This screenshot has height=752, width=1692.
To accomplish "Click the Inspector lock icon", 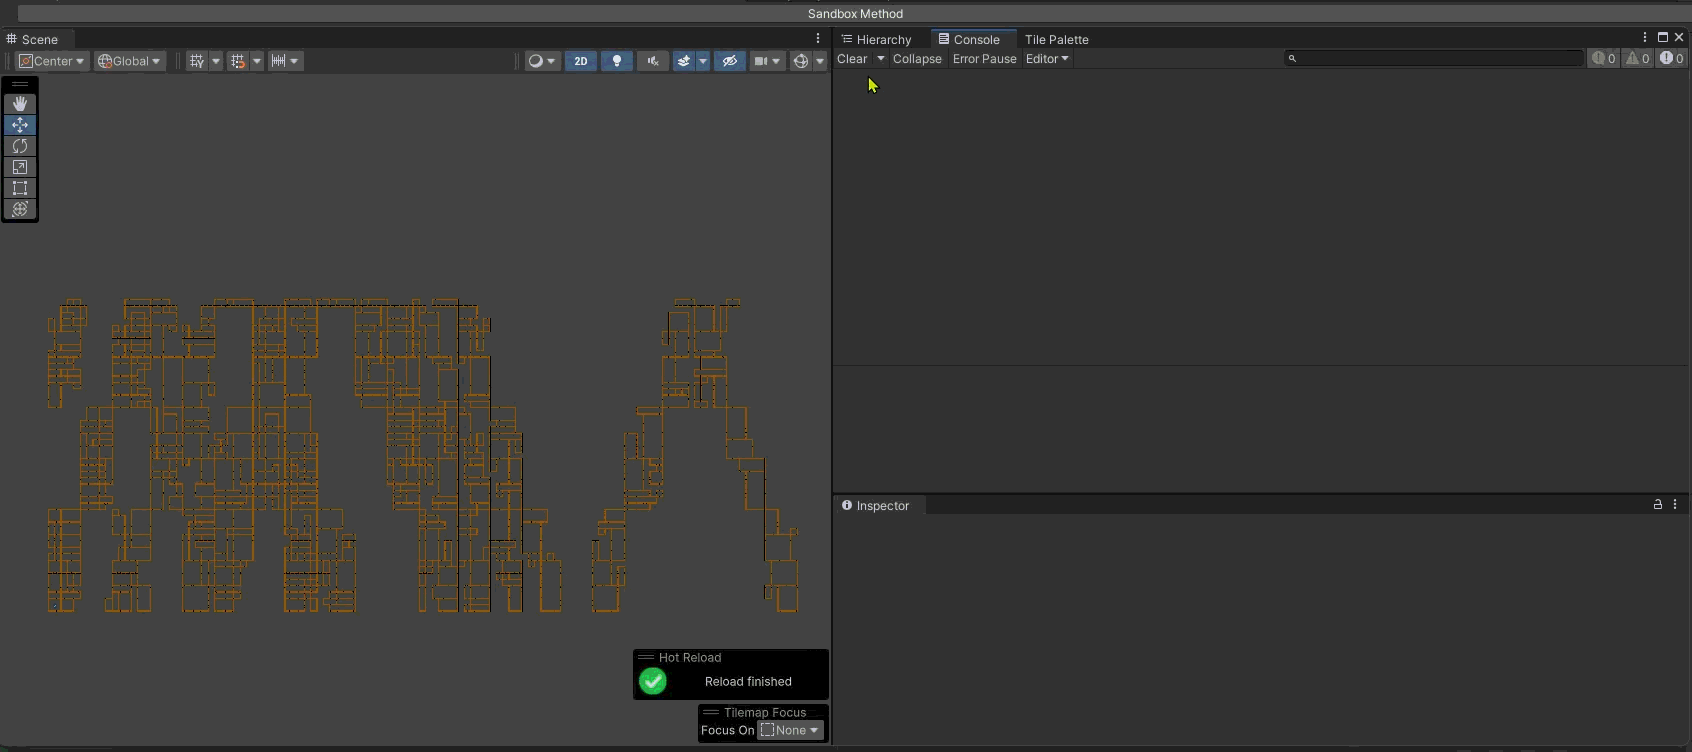I will (x=1657, y=505).
